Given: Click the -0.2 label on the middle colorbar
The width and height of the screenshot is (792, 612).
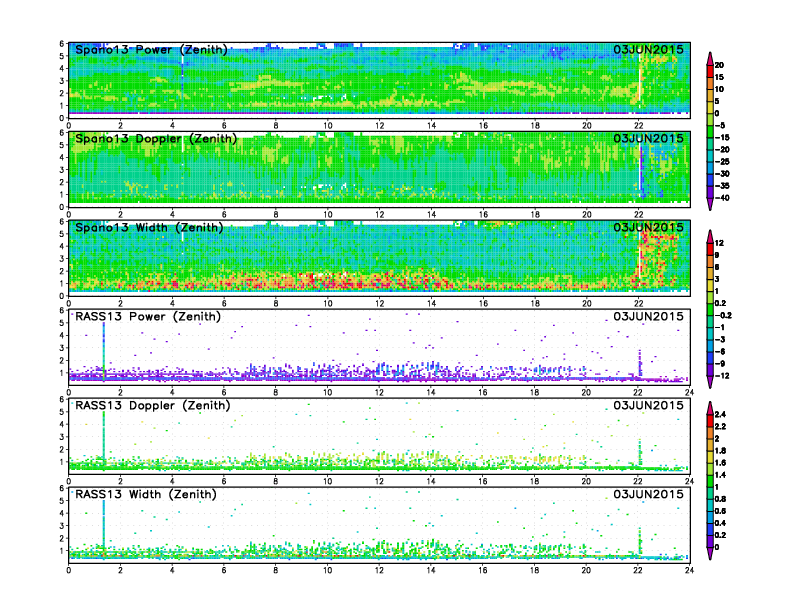Looking at the screenshot, I should 723,316.
